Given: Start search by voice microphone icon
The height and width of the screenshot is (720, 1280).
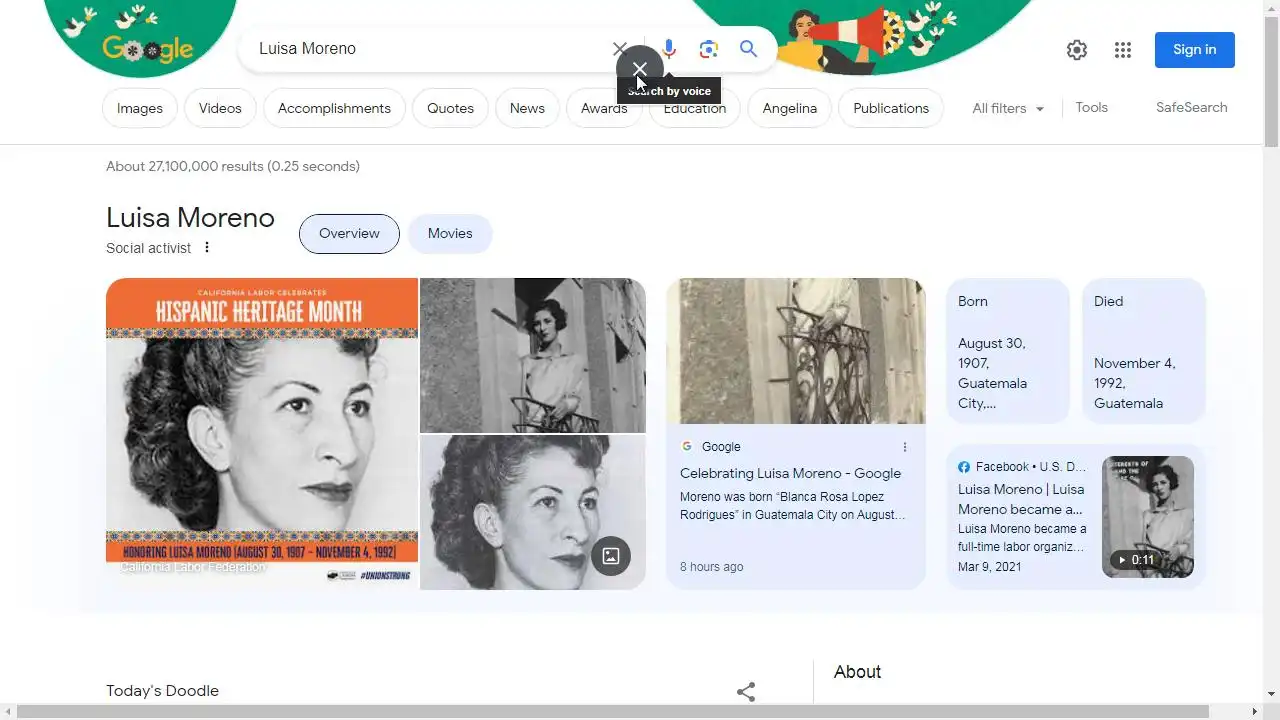Looking at the screenshot, I should [669, 48].
